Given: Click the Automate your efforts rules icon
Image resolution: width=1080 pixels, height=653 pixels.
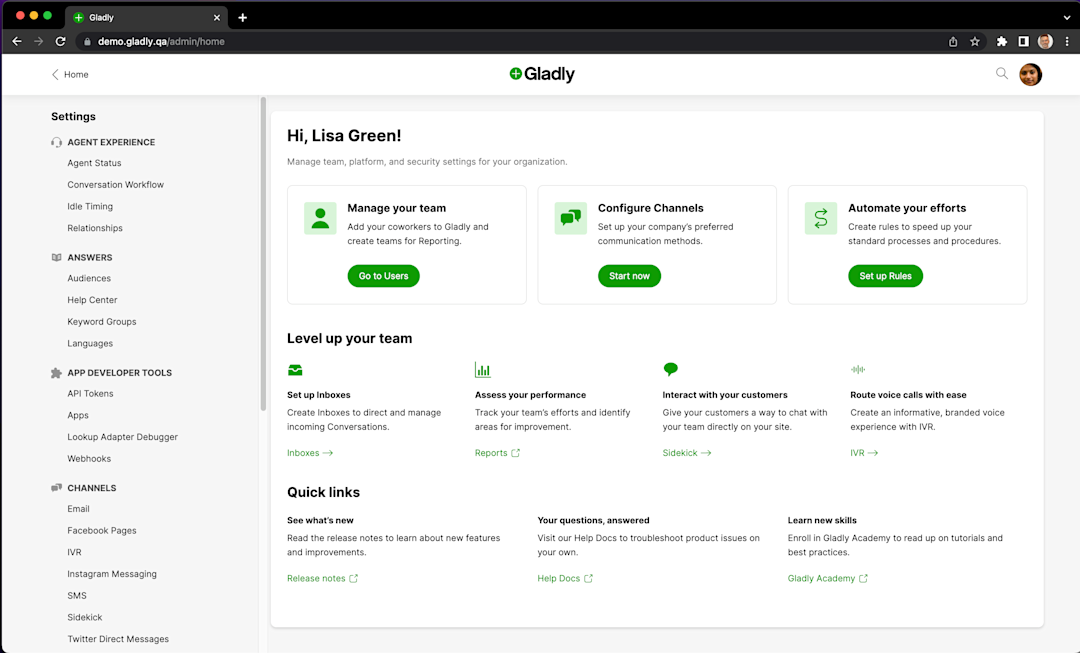Looking at the screenshot, I should coord(820,218).
